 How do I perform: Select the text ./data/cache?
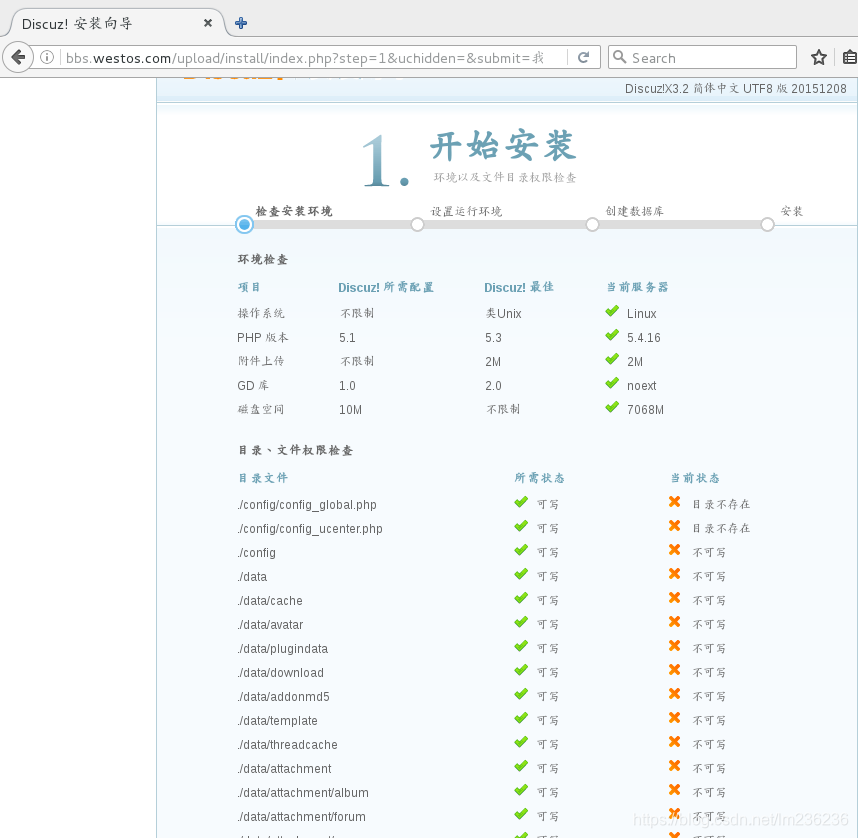tap(270, 600)
